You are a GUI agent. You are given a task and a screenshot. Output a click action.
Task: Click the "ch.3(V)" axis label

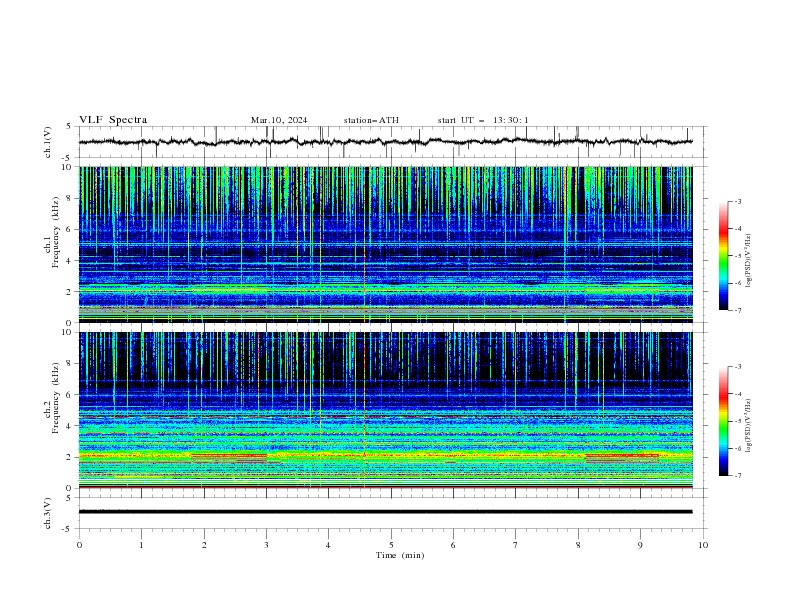click(x=48, y=513)
